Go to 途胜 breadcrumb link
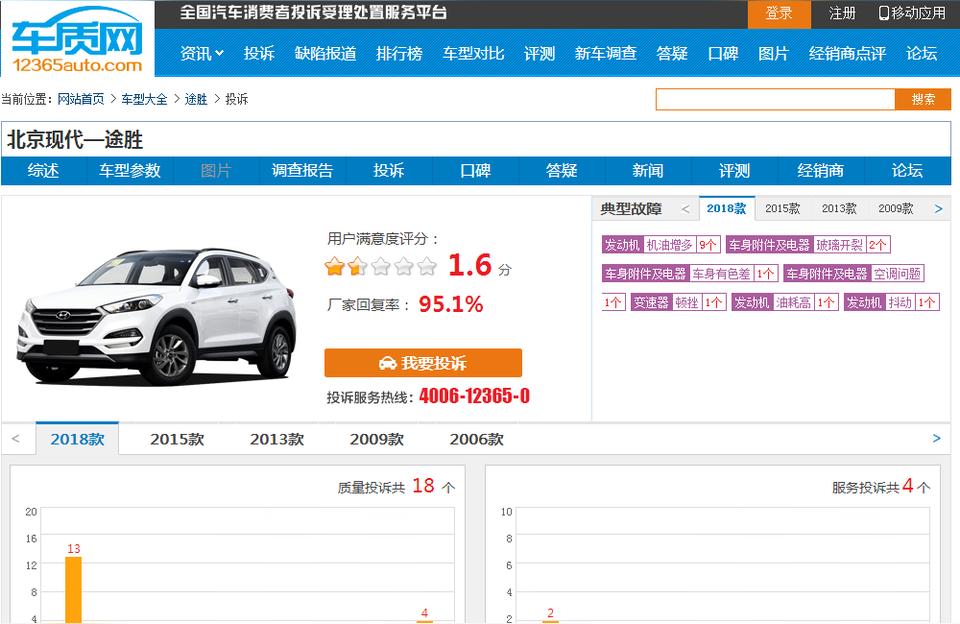This screenshot has width=960, height=624. click(196, 99)
